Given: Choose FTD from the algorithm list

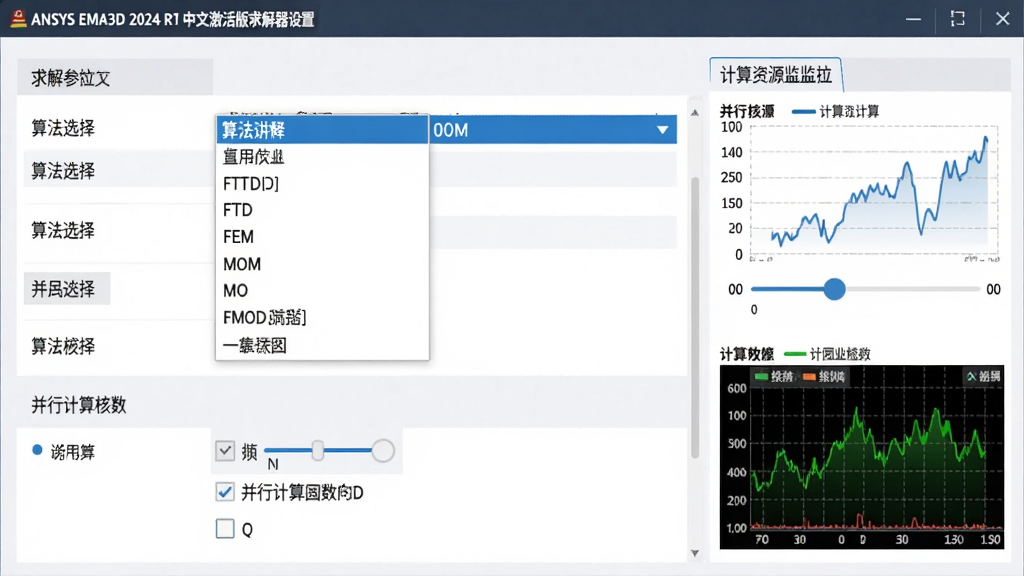Looking at the screenshot, I should point(323,210).
